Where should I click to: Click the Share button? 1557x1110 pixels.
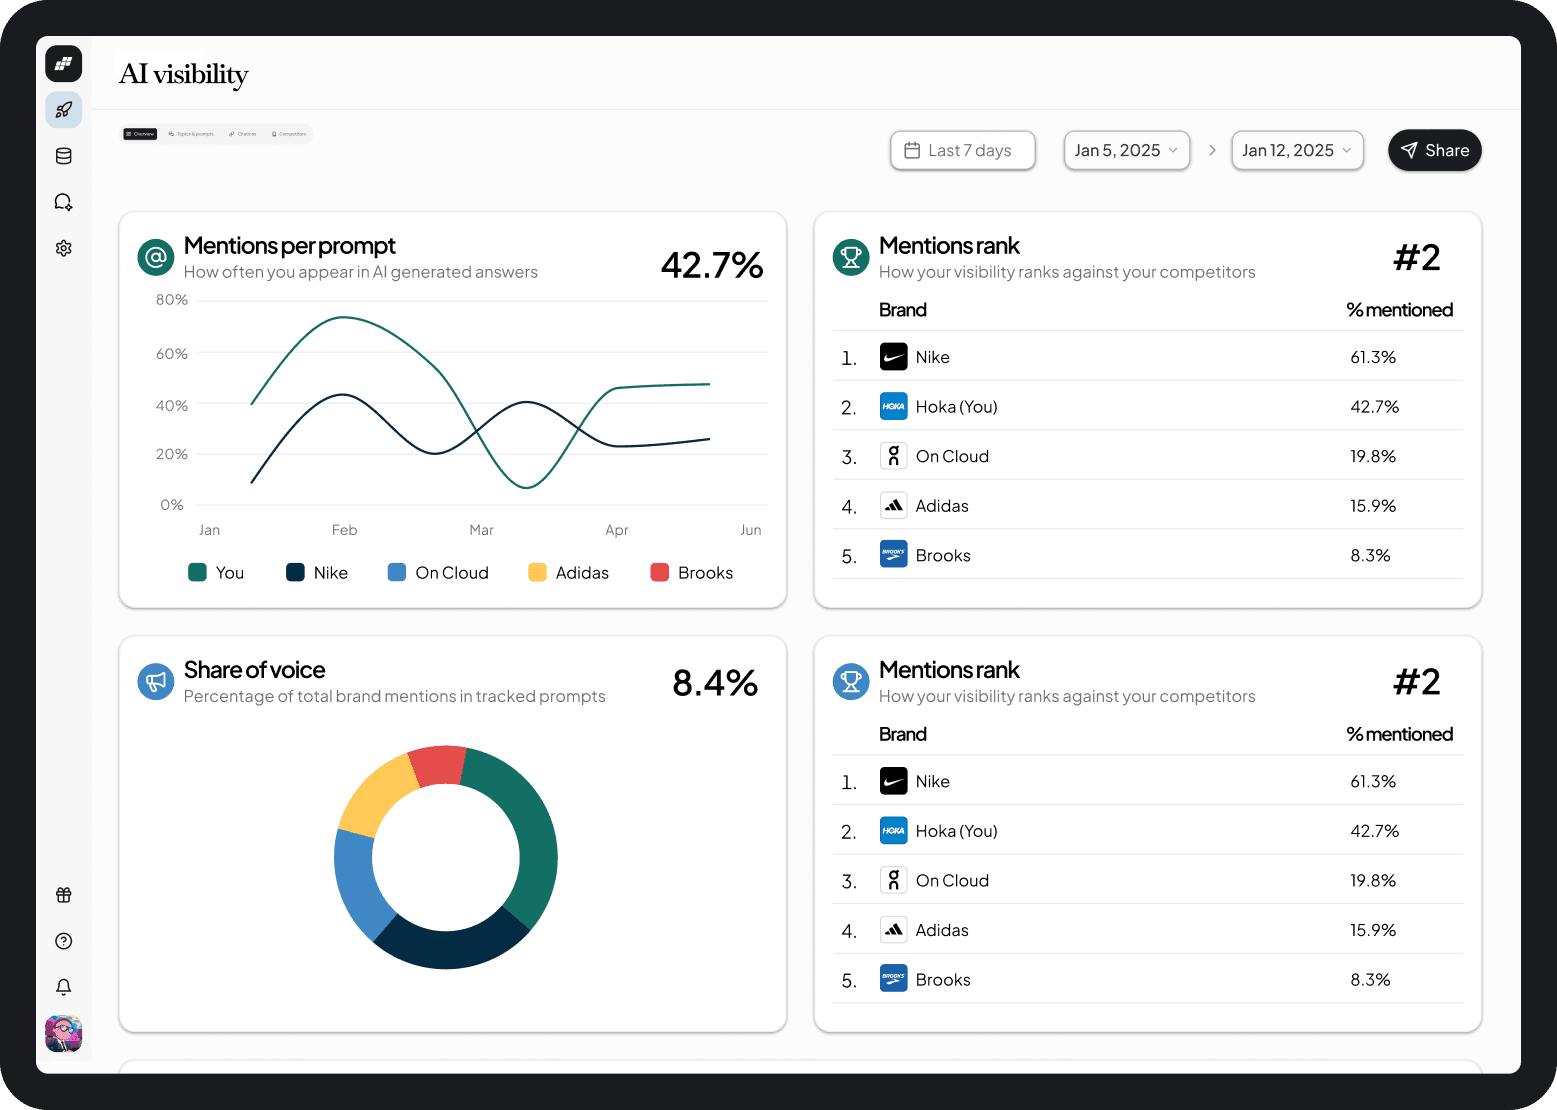click(1435, 150)
